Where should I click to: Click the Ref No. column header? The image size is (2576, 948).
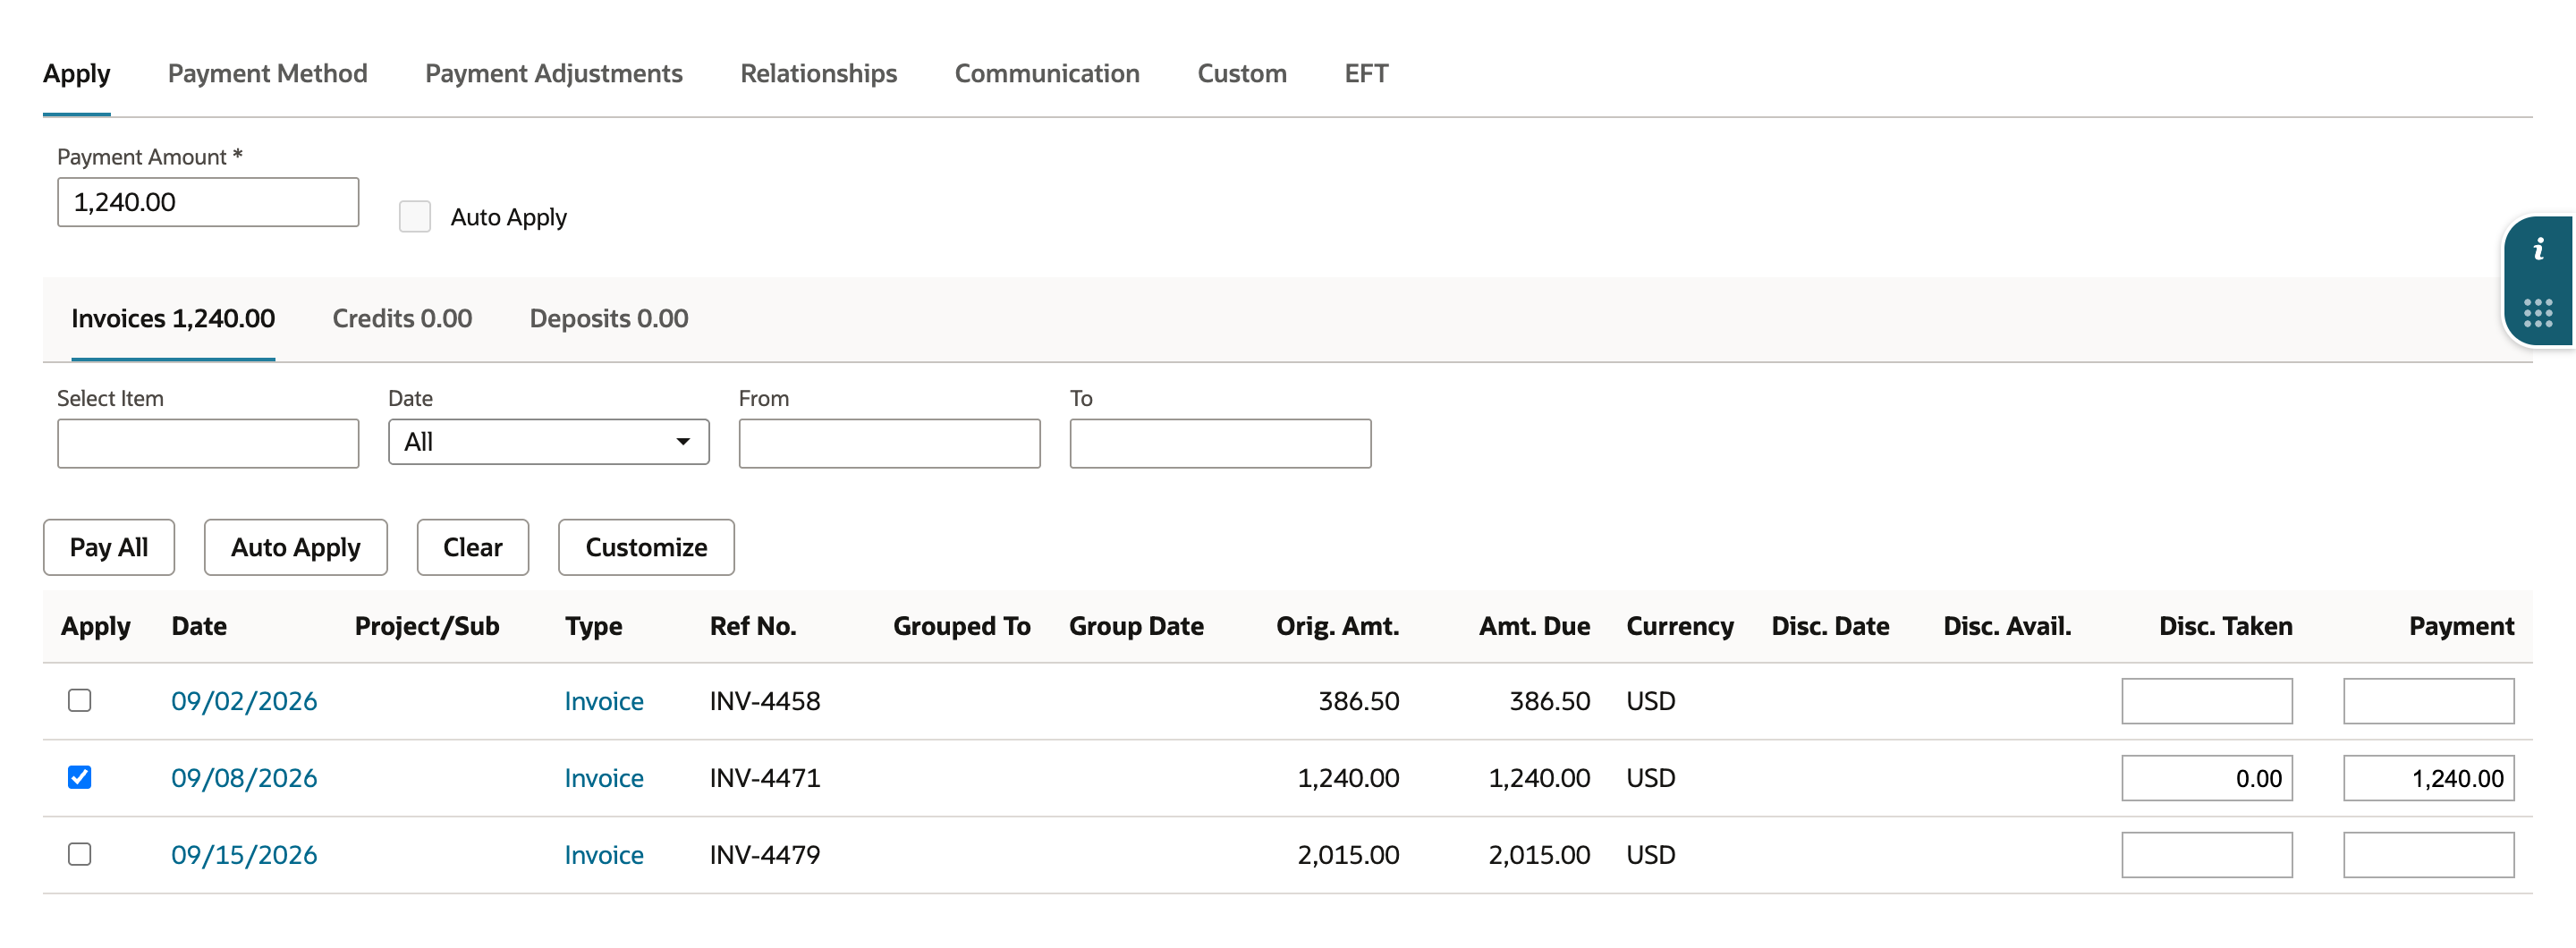(x=753, y=626)
